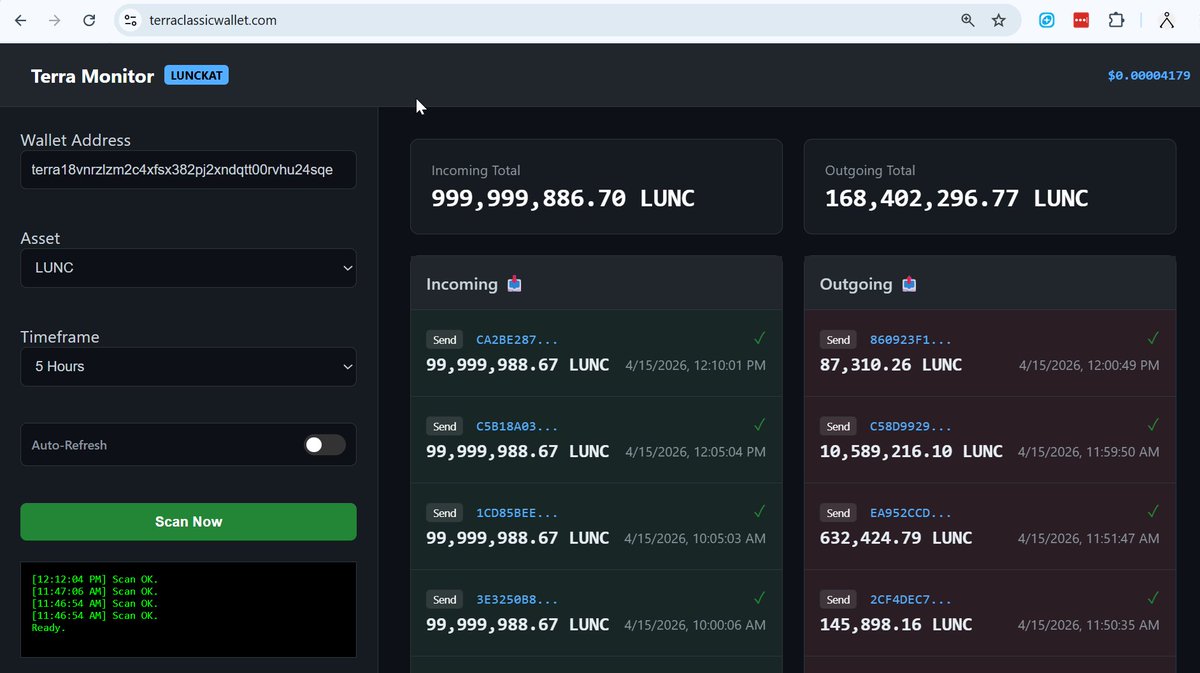Click the [12:12:04 PM] Scan OK log line

point(95,579)
